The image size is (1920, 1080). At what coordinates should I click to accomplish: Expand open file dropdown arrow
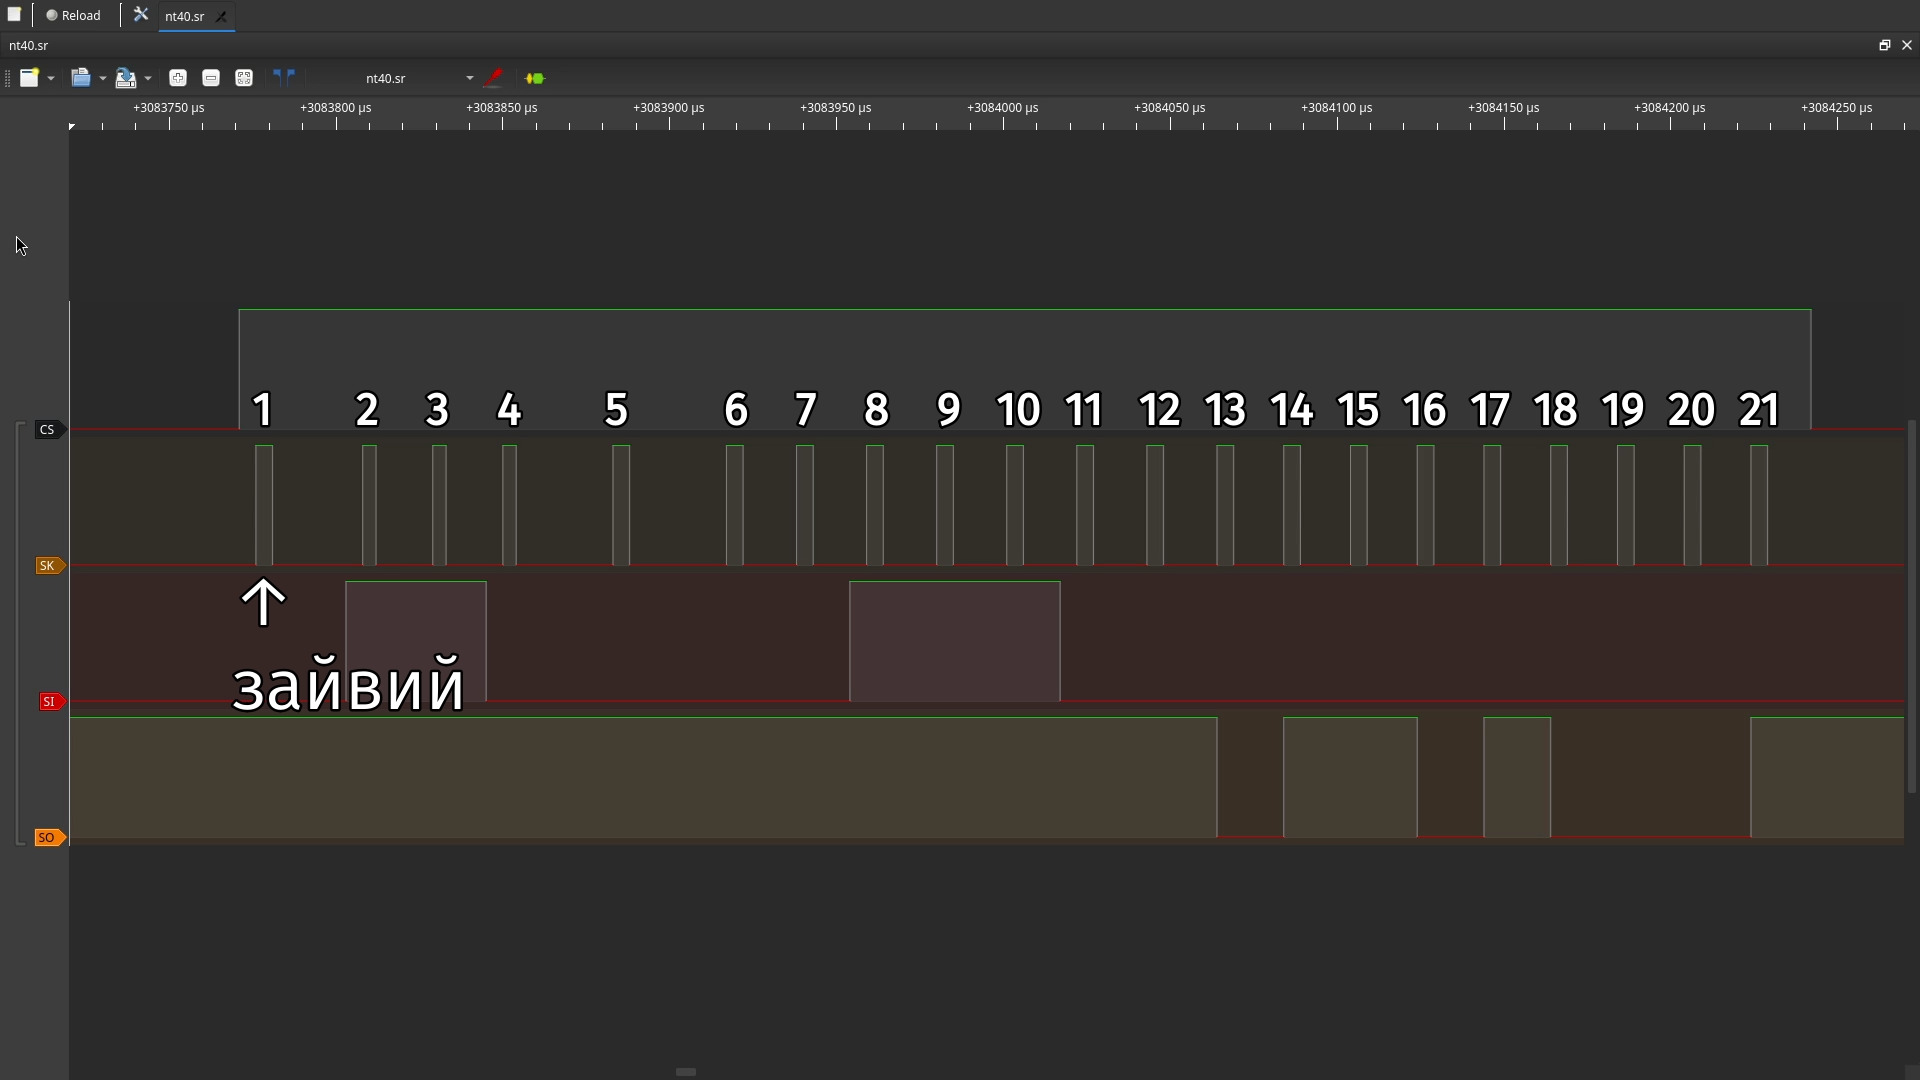pyautogui.click(x=103, y=78)
